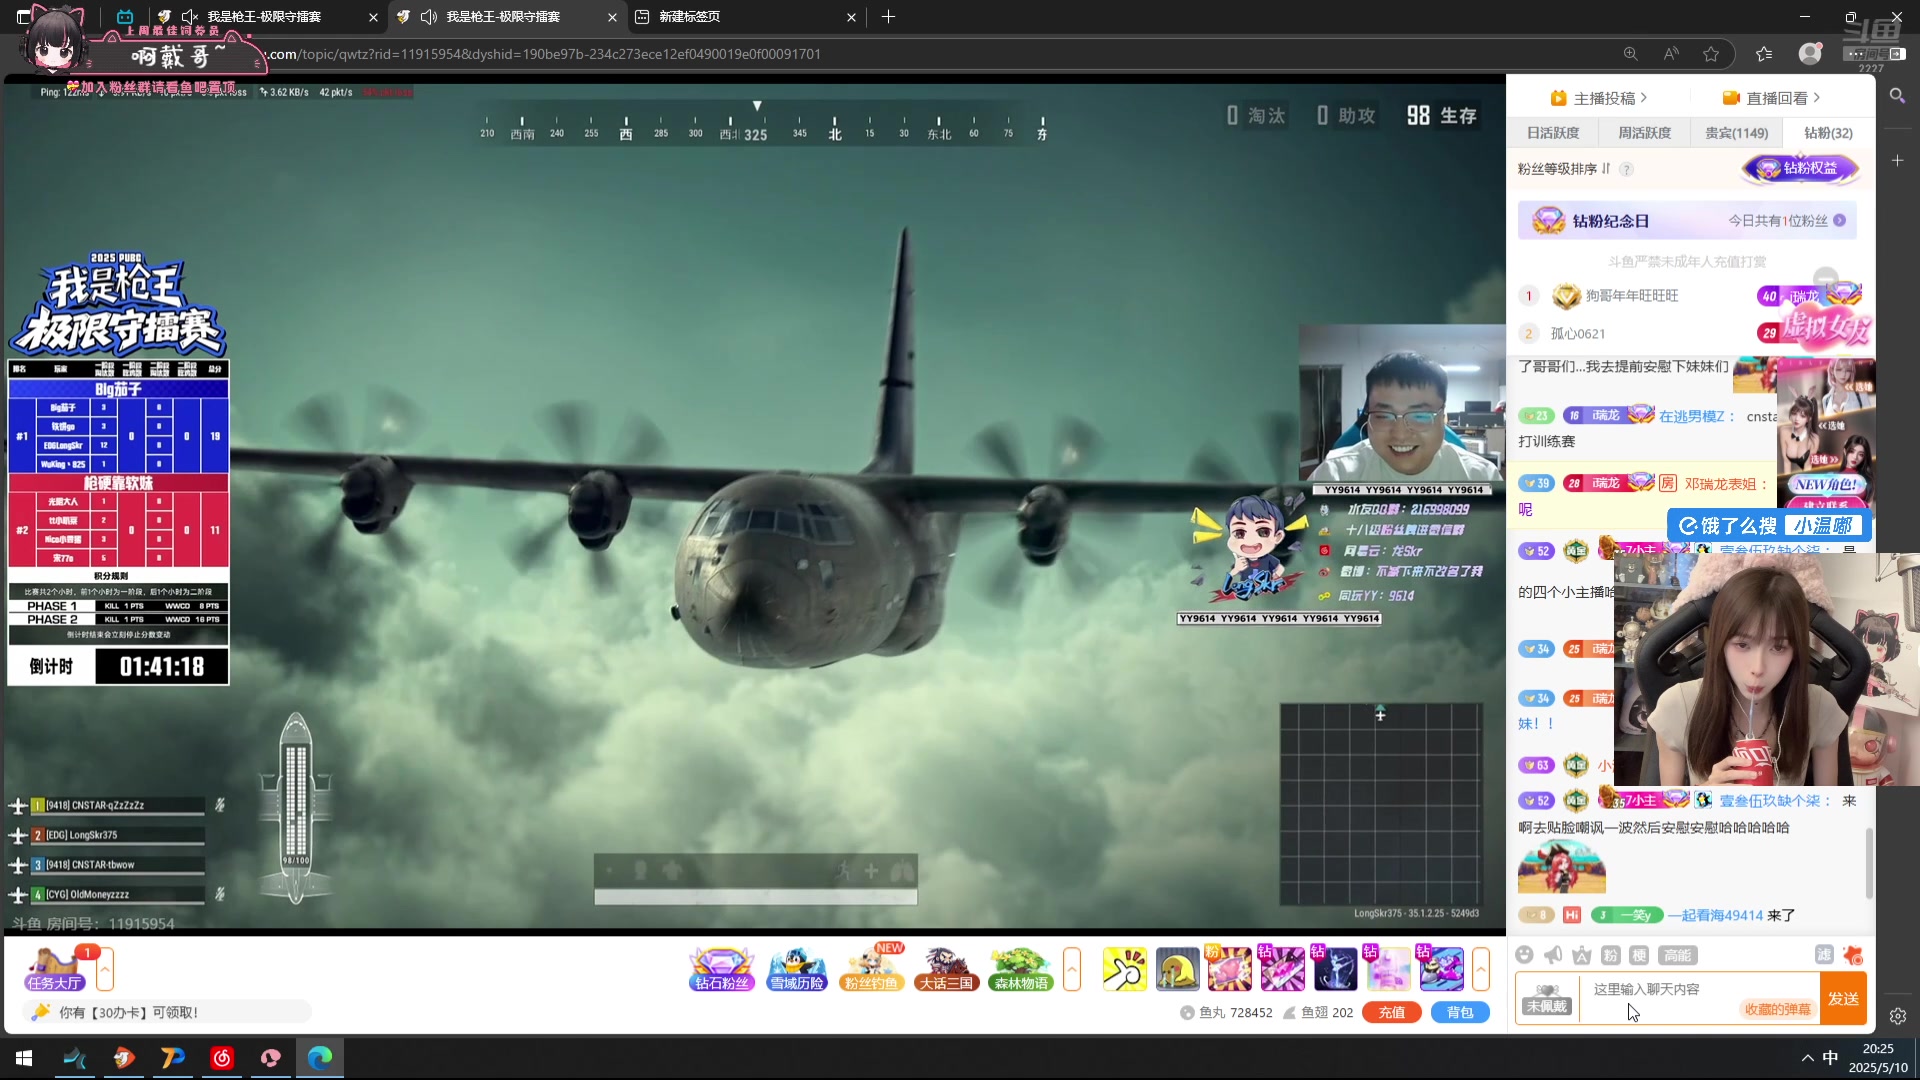Mute the first 我是枪王 tab audio
Screen dimensions: 1920x1080
pos(190,17)
